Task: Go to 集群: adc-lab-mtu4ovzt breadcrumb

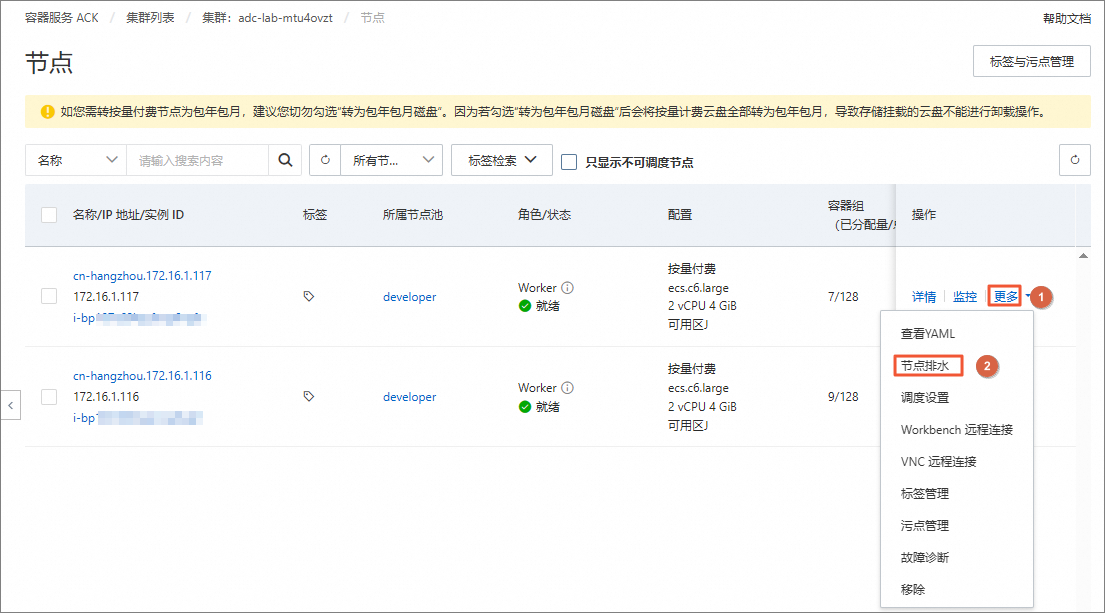Action: tap(267, 18)
